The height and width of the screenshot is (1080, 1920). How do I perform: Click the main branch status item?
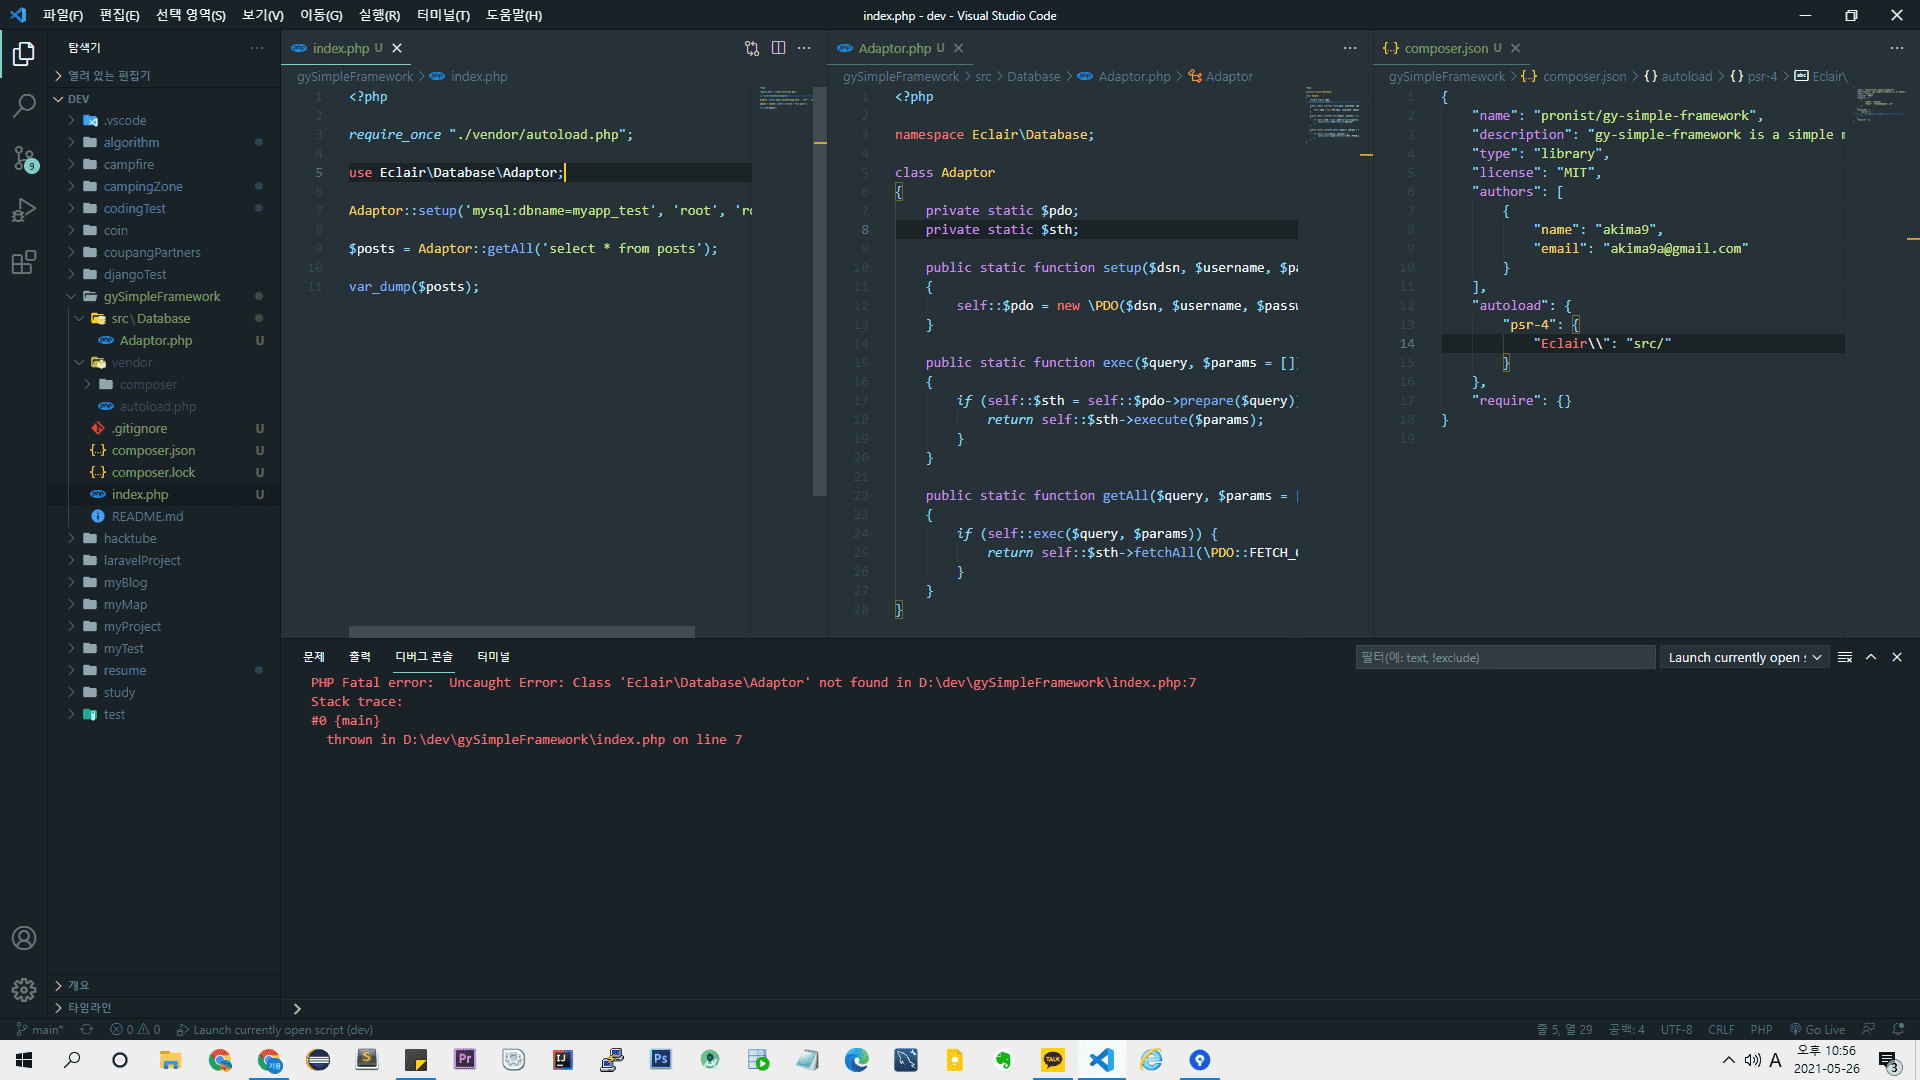coord(40,1030)
